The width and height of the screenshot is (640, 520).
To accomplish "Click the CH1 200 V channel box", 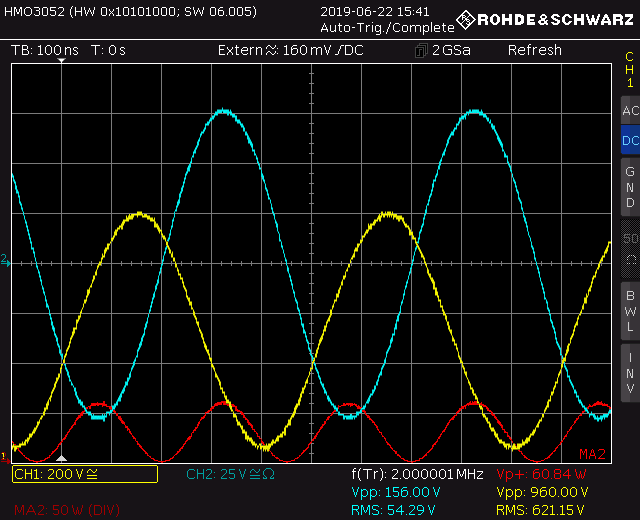I will [84, 474].
